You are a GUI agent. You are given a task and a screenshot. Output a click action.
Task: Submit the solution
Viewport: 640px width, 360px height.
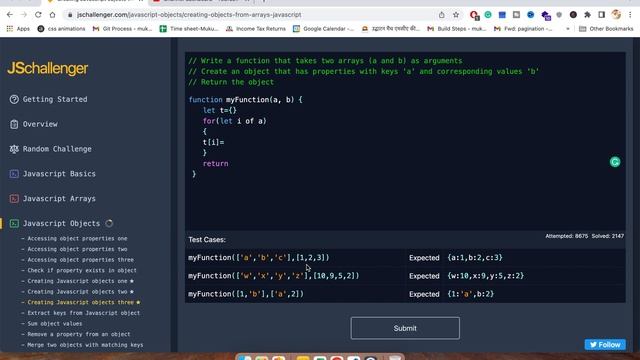click(405, 328)
